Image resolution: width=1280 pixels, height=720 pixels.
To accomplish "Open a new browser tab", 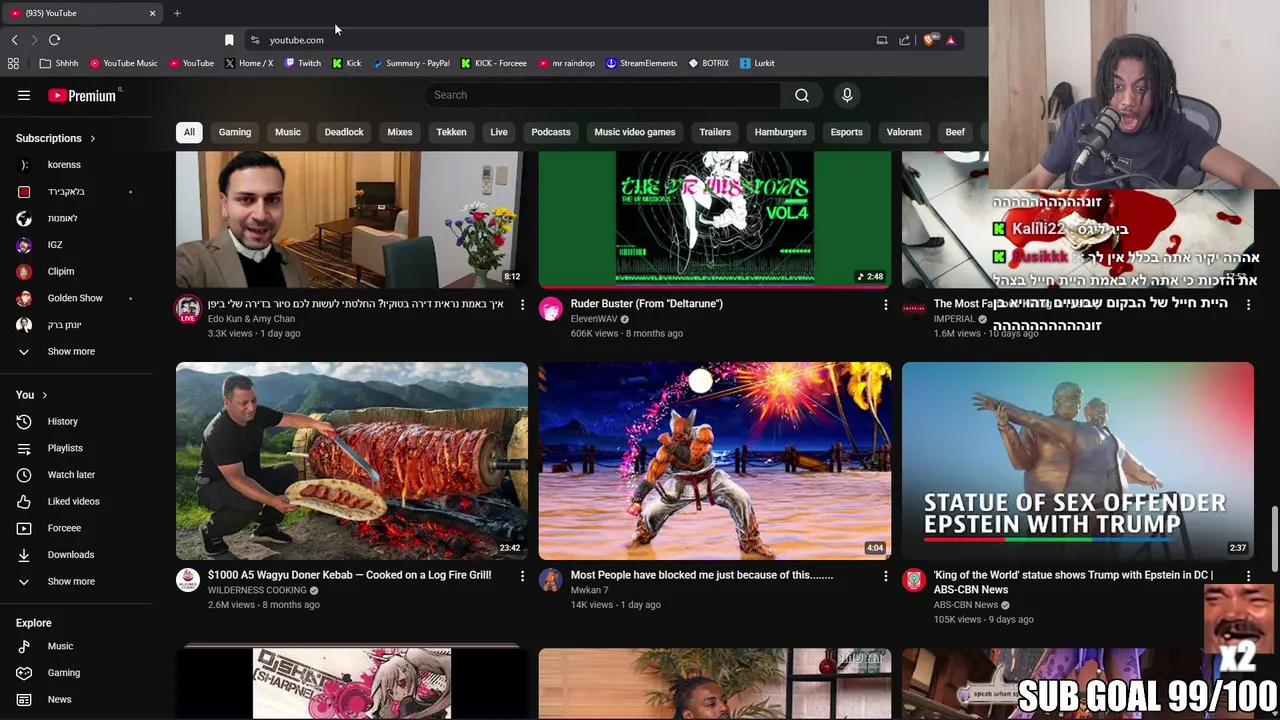I will pos(177,13).
